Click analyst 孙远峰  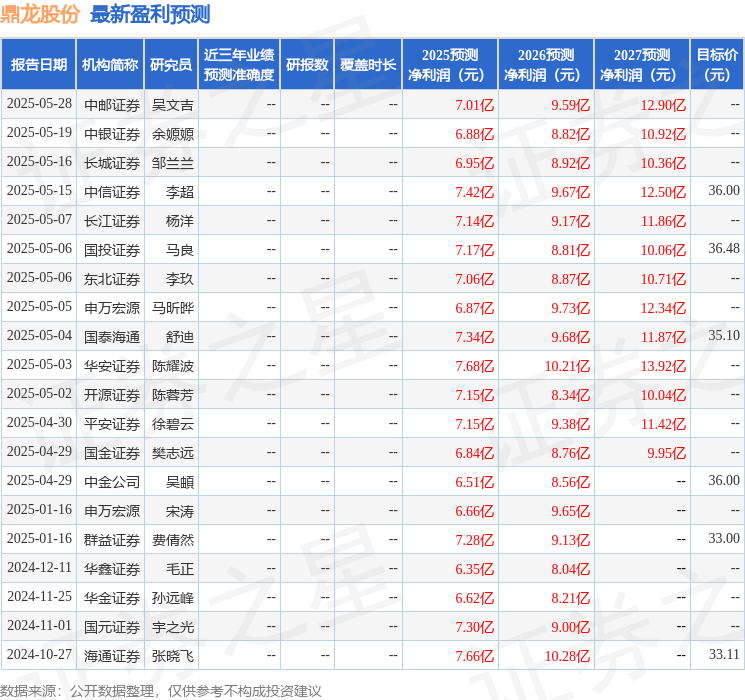173,598
